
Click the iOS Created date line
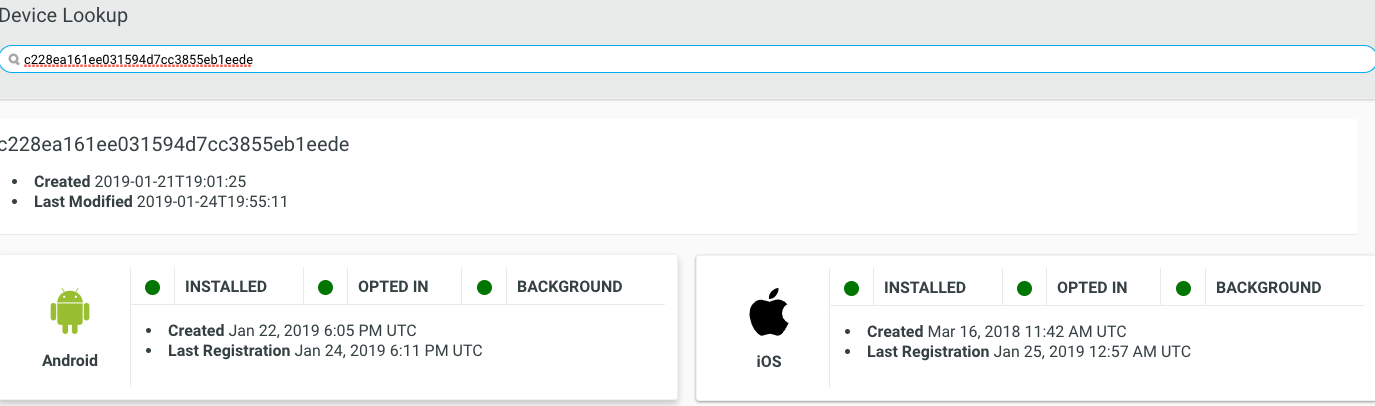point(996,332)
